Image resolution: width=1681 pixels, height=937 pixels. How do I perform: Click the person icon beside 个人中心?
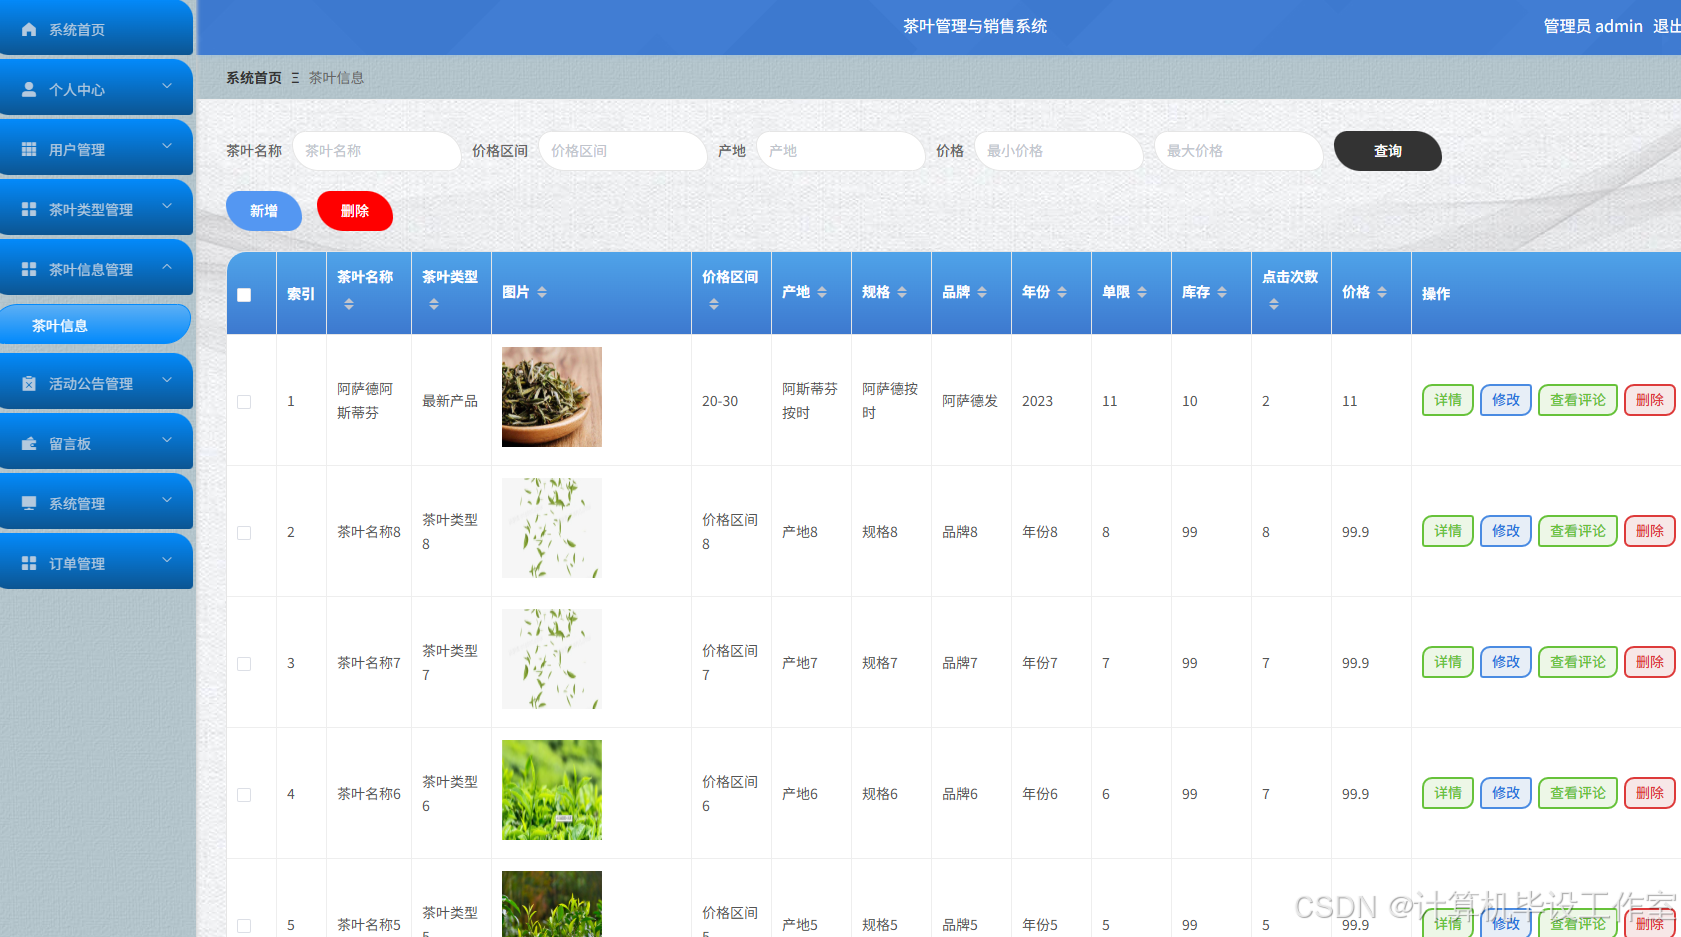(x=29, y=90)
